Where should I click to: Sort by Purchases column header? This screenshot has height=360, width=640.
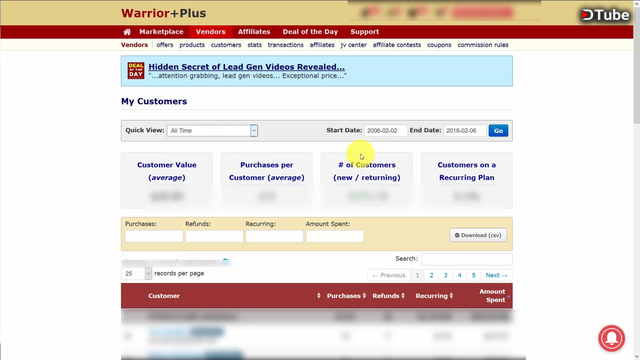[x=346, y=296]
